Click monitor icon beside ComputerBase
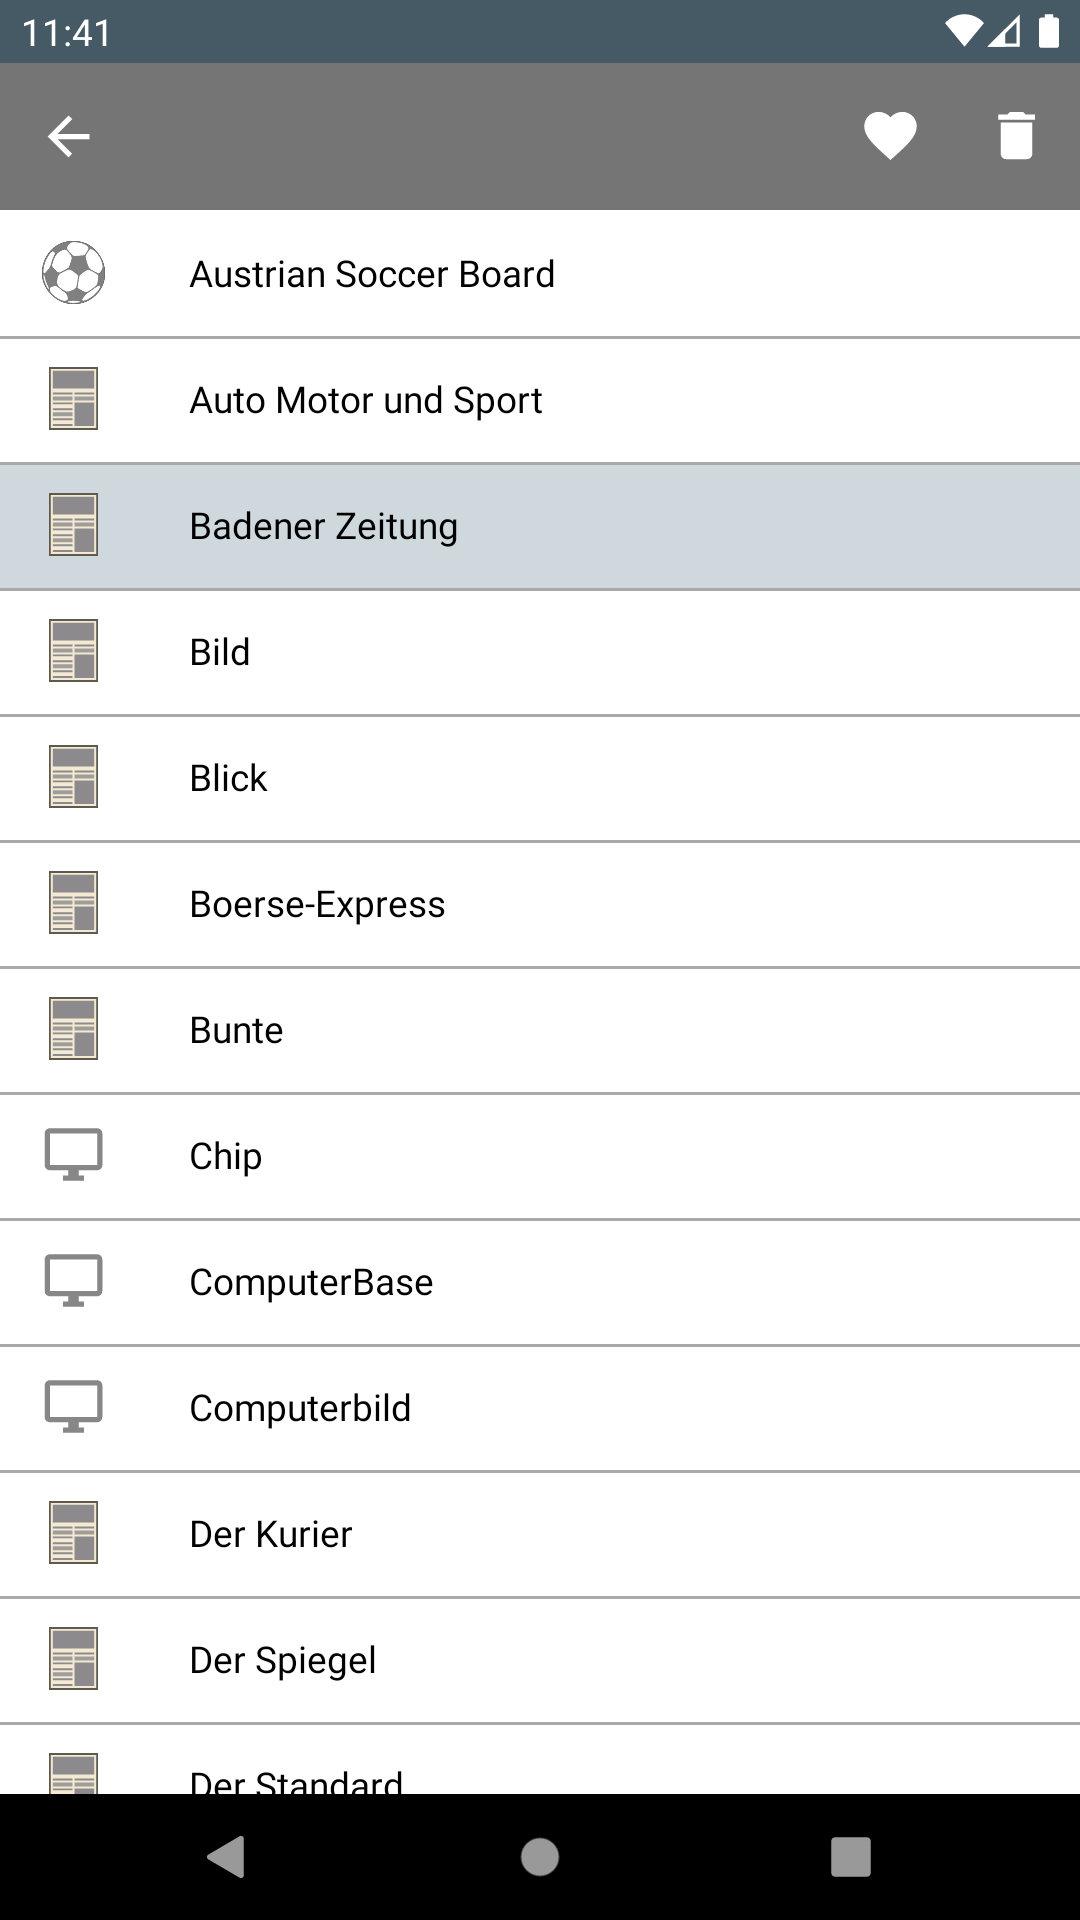This screenshot has height=1920, width=1080. 73,1281
